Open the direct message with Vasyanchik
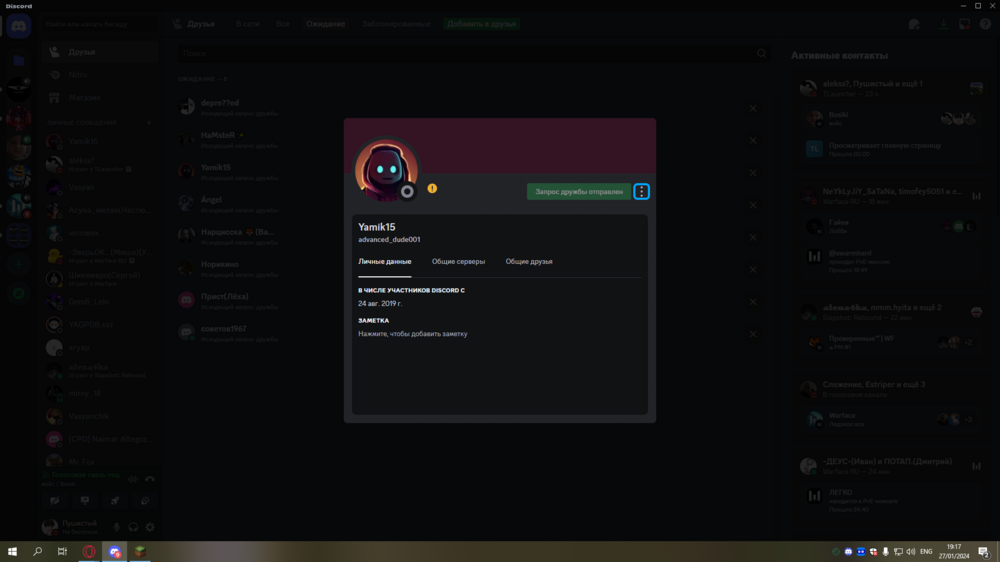Image resolution: width=1000 pixels, height=562 pixels. coord(100,416)
